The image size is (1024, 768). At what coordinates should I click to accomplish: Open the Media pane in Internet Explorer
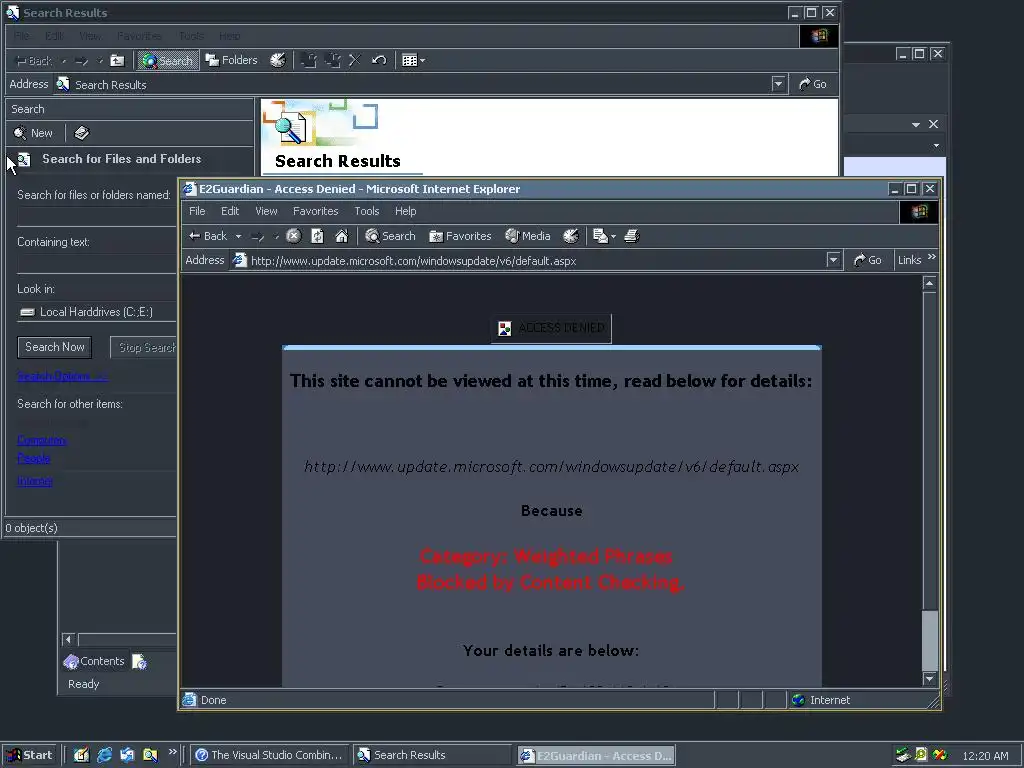pyautogui.click(x=528, y=236)
